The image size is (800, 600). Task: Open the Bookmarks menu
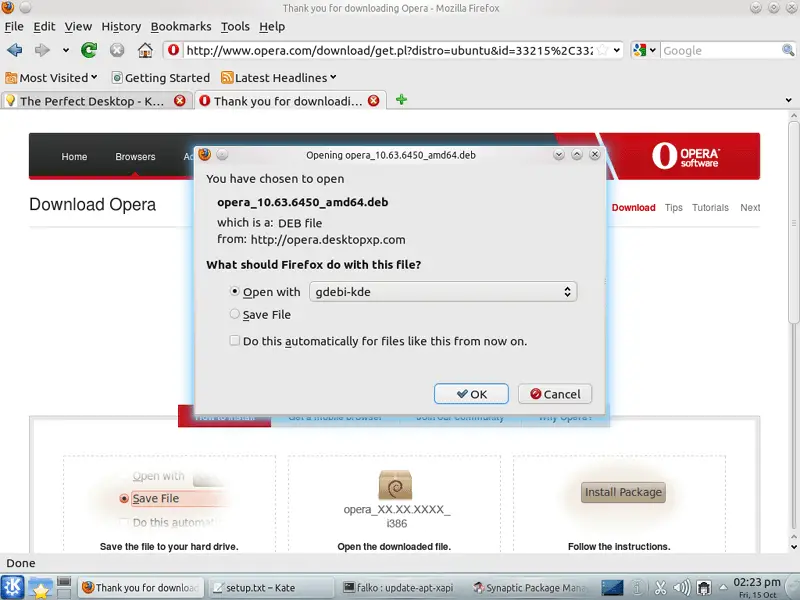tap(181, 27)
